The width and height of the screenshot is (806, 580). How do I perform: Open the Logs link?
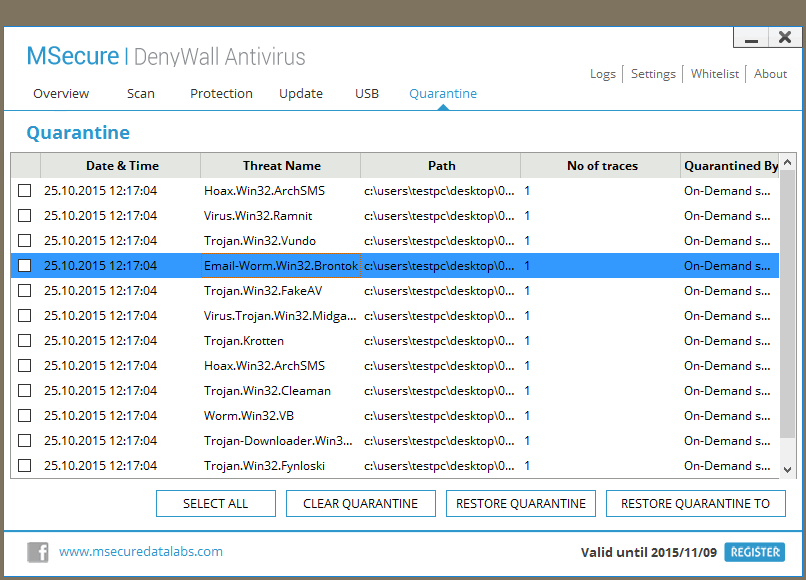point(603,74)
